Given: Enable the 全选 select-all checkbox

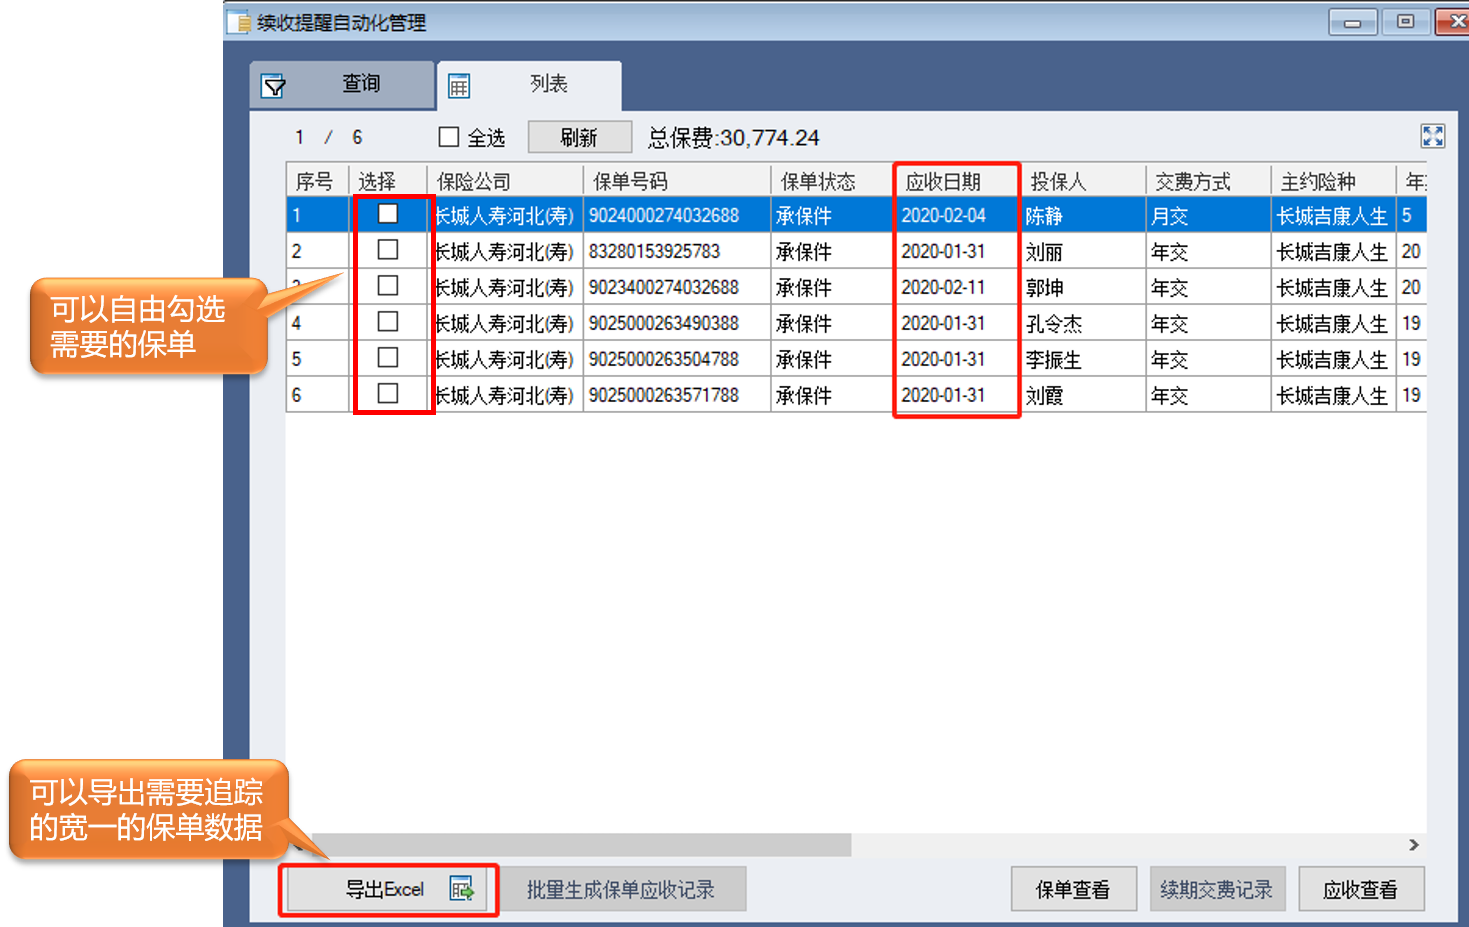Looking at the screenshot, I should click(x=449, y=137).
